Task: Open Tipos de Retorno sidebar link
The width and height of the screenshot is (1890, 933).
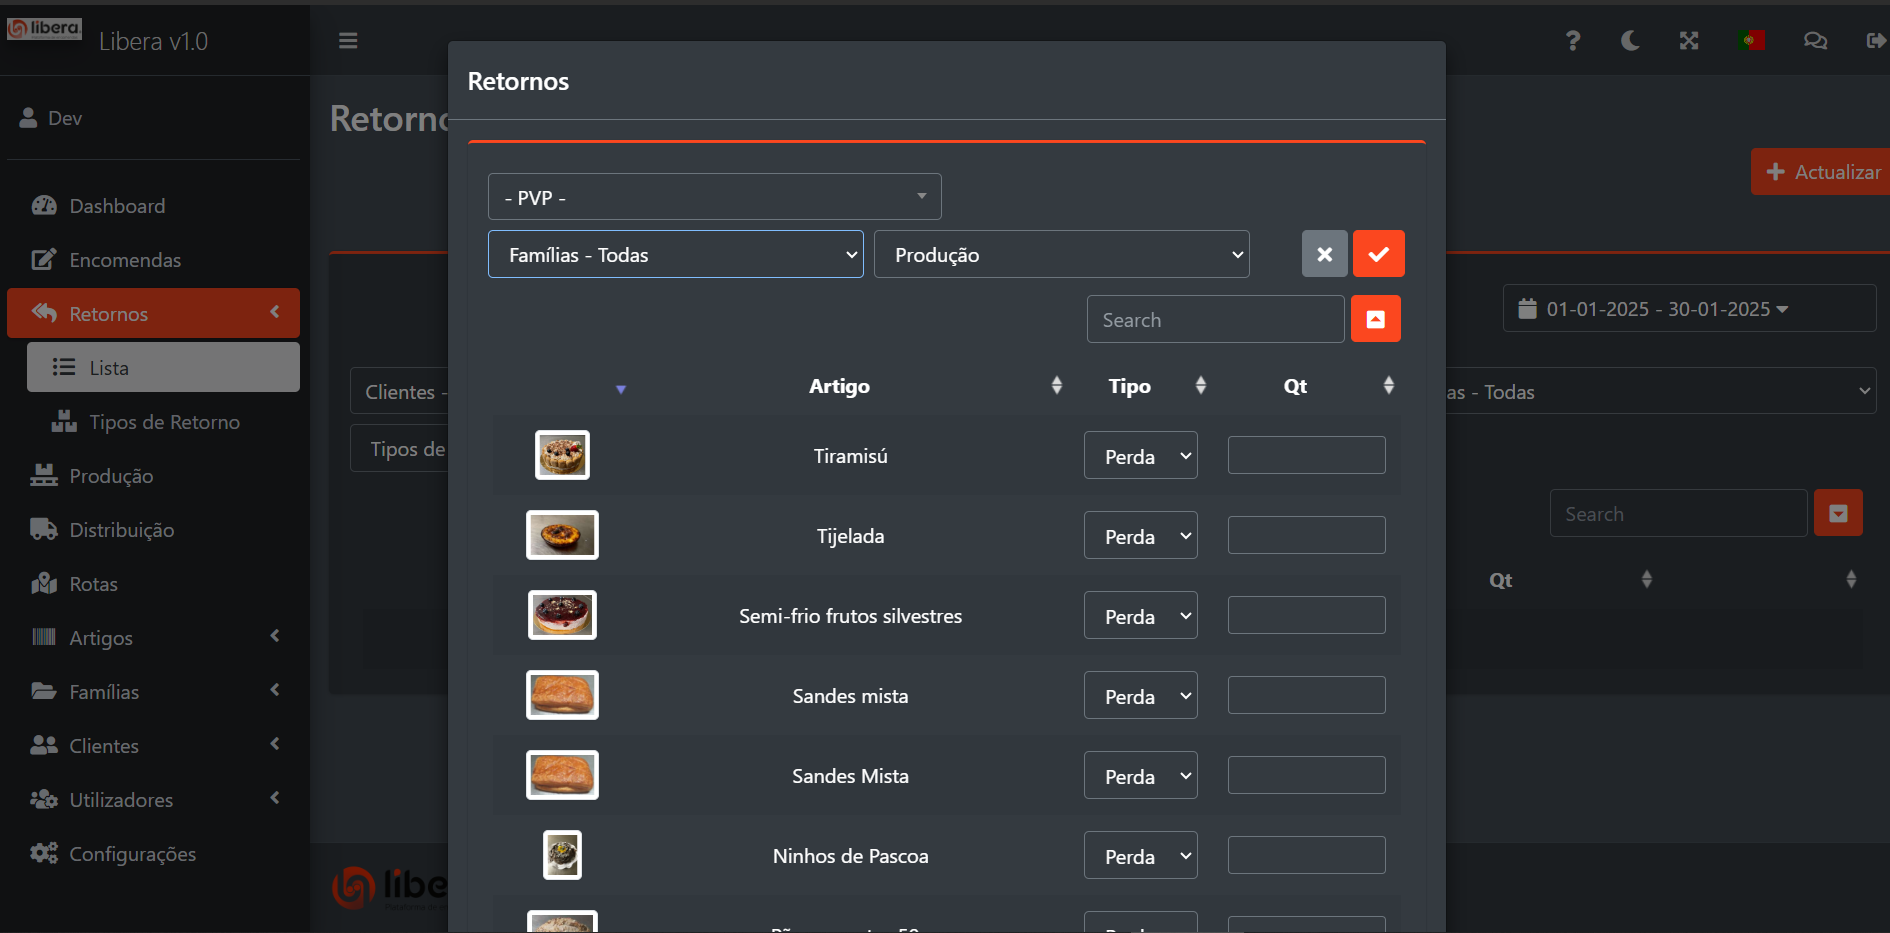Action: (x=164, y=422)
